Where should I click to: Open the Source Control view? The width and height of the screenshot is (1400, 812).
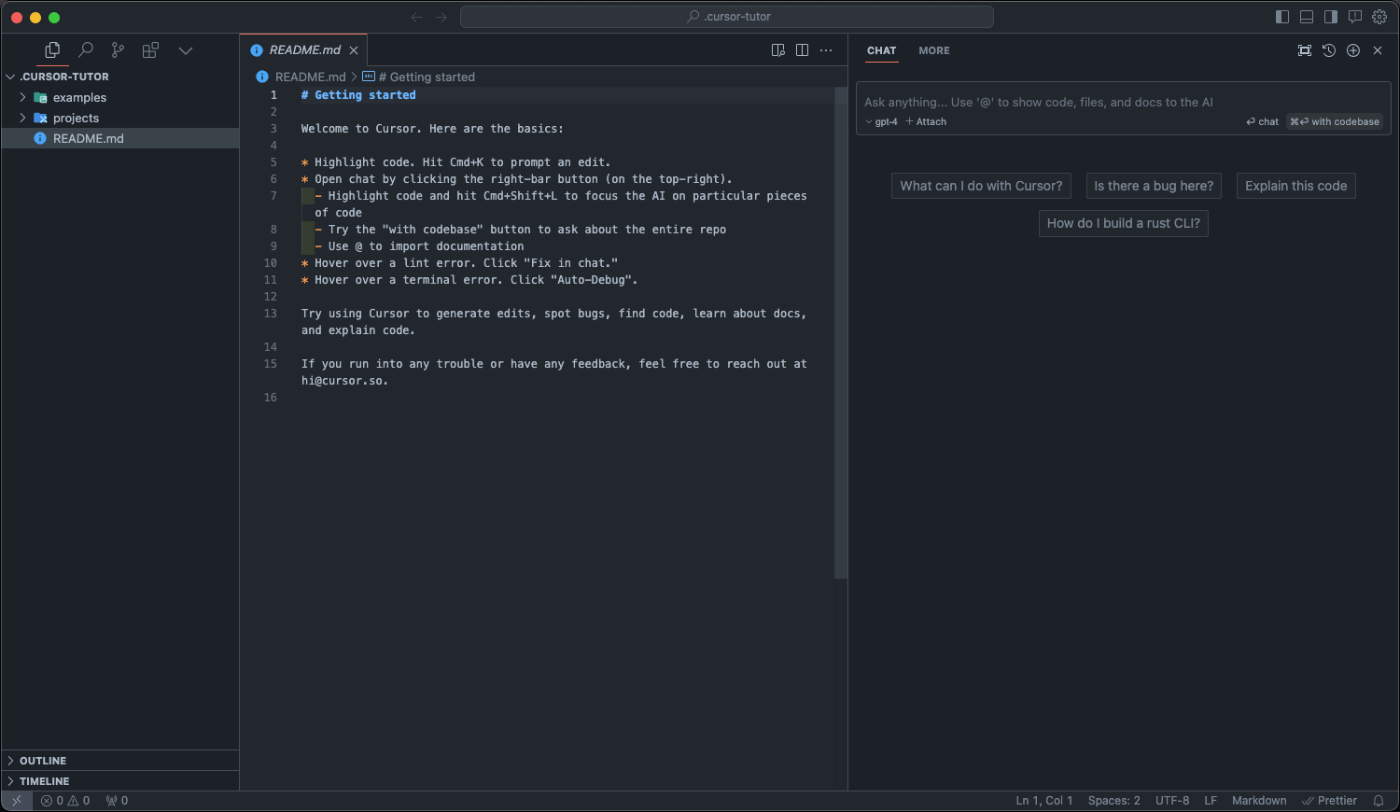point(118,50)
